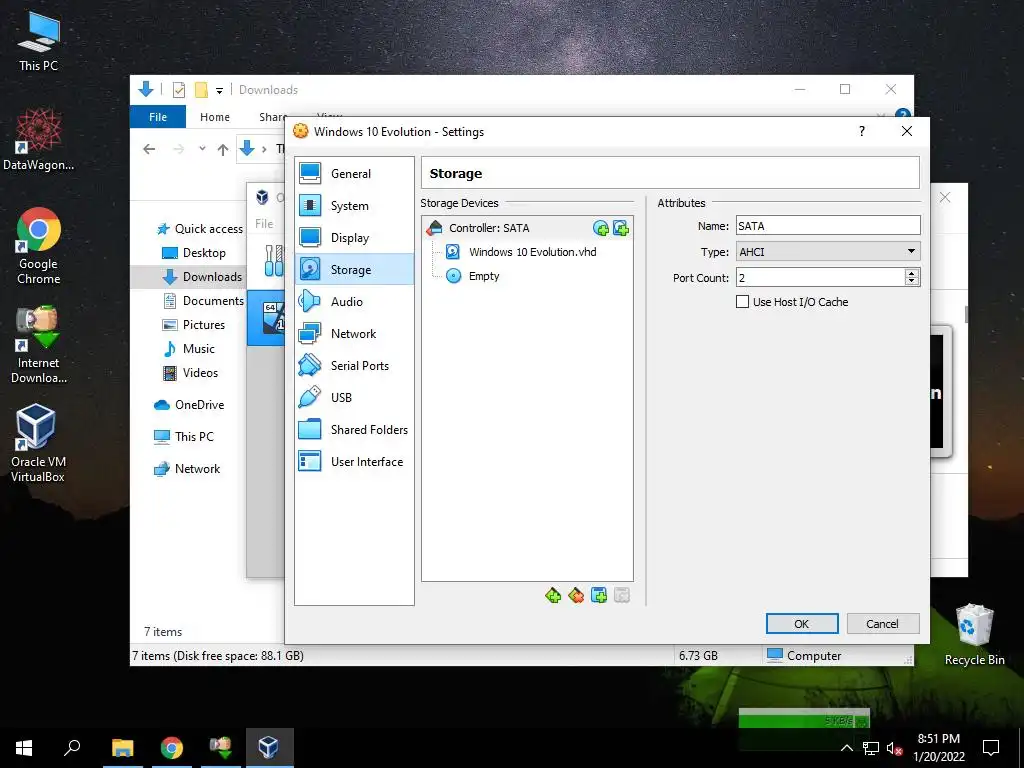Open the Audio settings category
1024x768 pixels.
click(x=355, y=302)
